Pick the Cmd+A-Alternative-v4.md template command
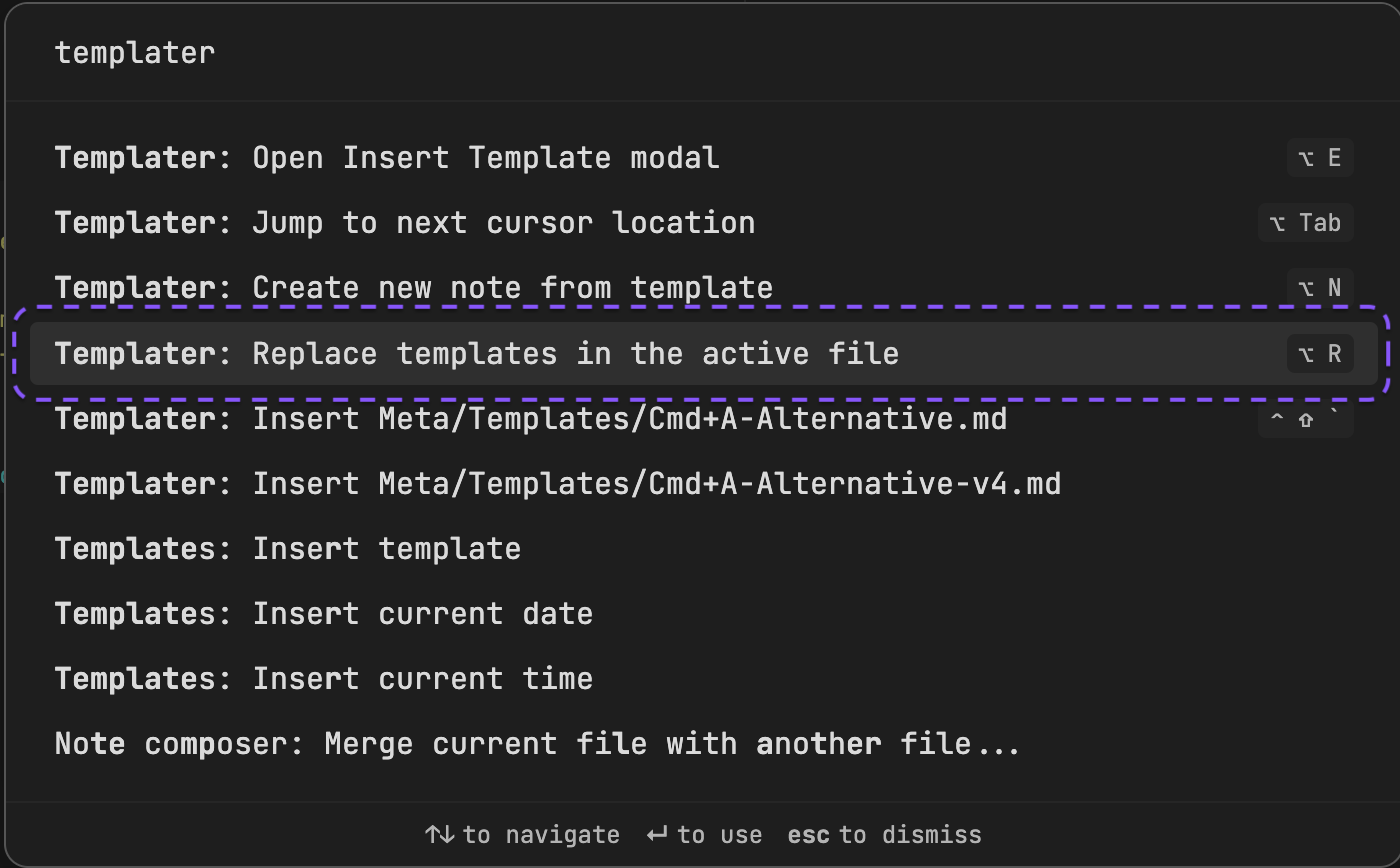 point(558,483)
